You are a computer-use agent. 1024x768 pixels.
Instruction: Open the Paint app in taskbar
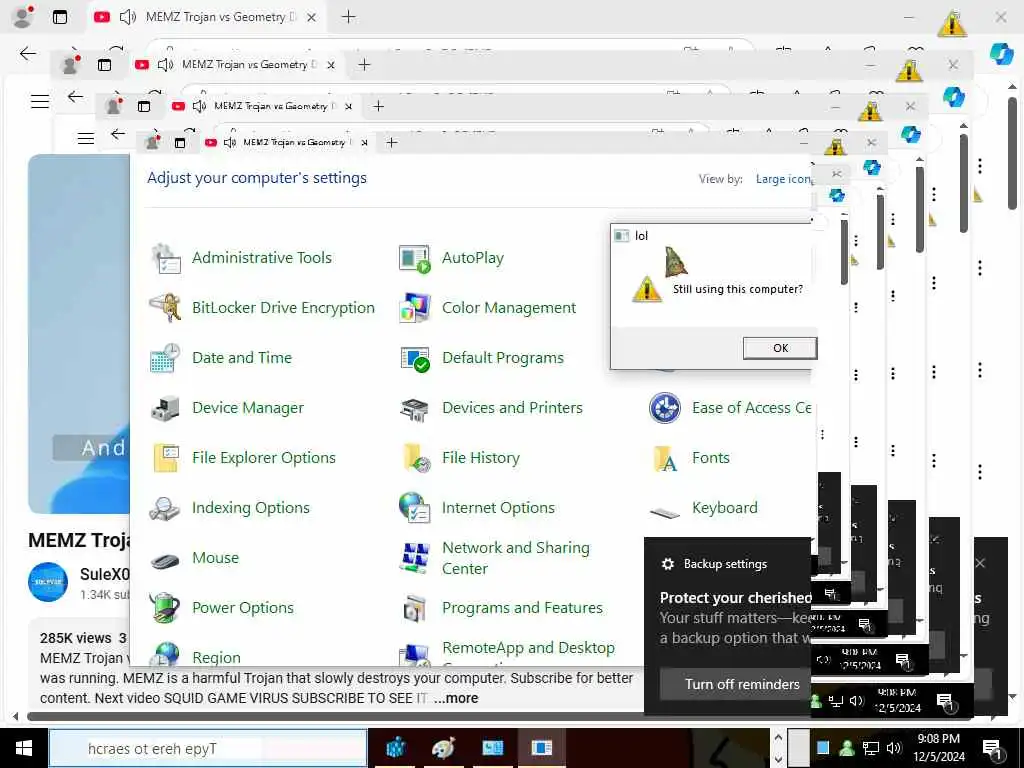(x=443, y=748)
